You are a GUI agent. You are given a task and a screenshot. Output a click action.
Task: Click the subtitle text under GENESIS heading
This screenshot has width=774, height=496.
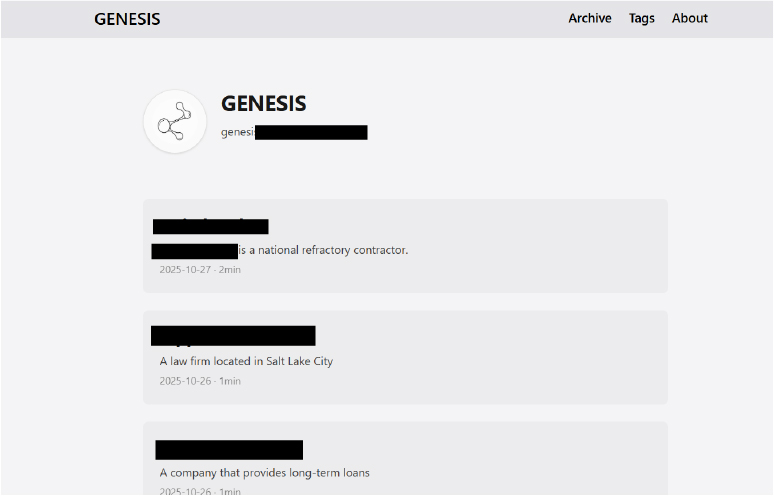coord(294,132)
